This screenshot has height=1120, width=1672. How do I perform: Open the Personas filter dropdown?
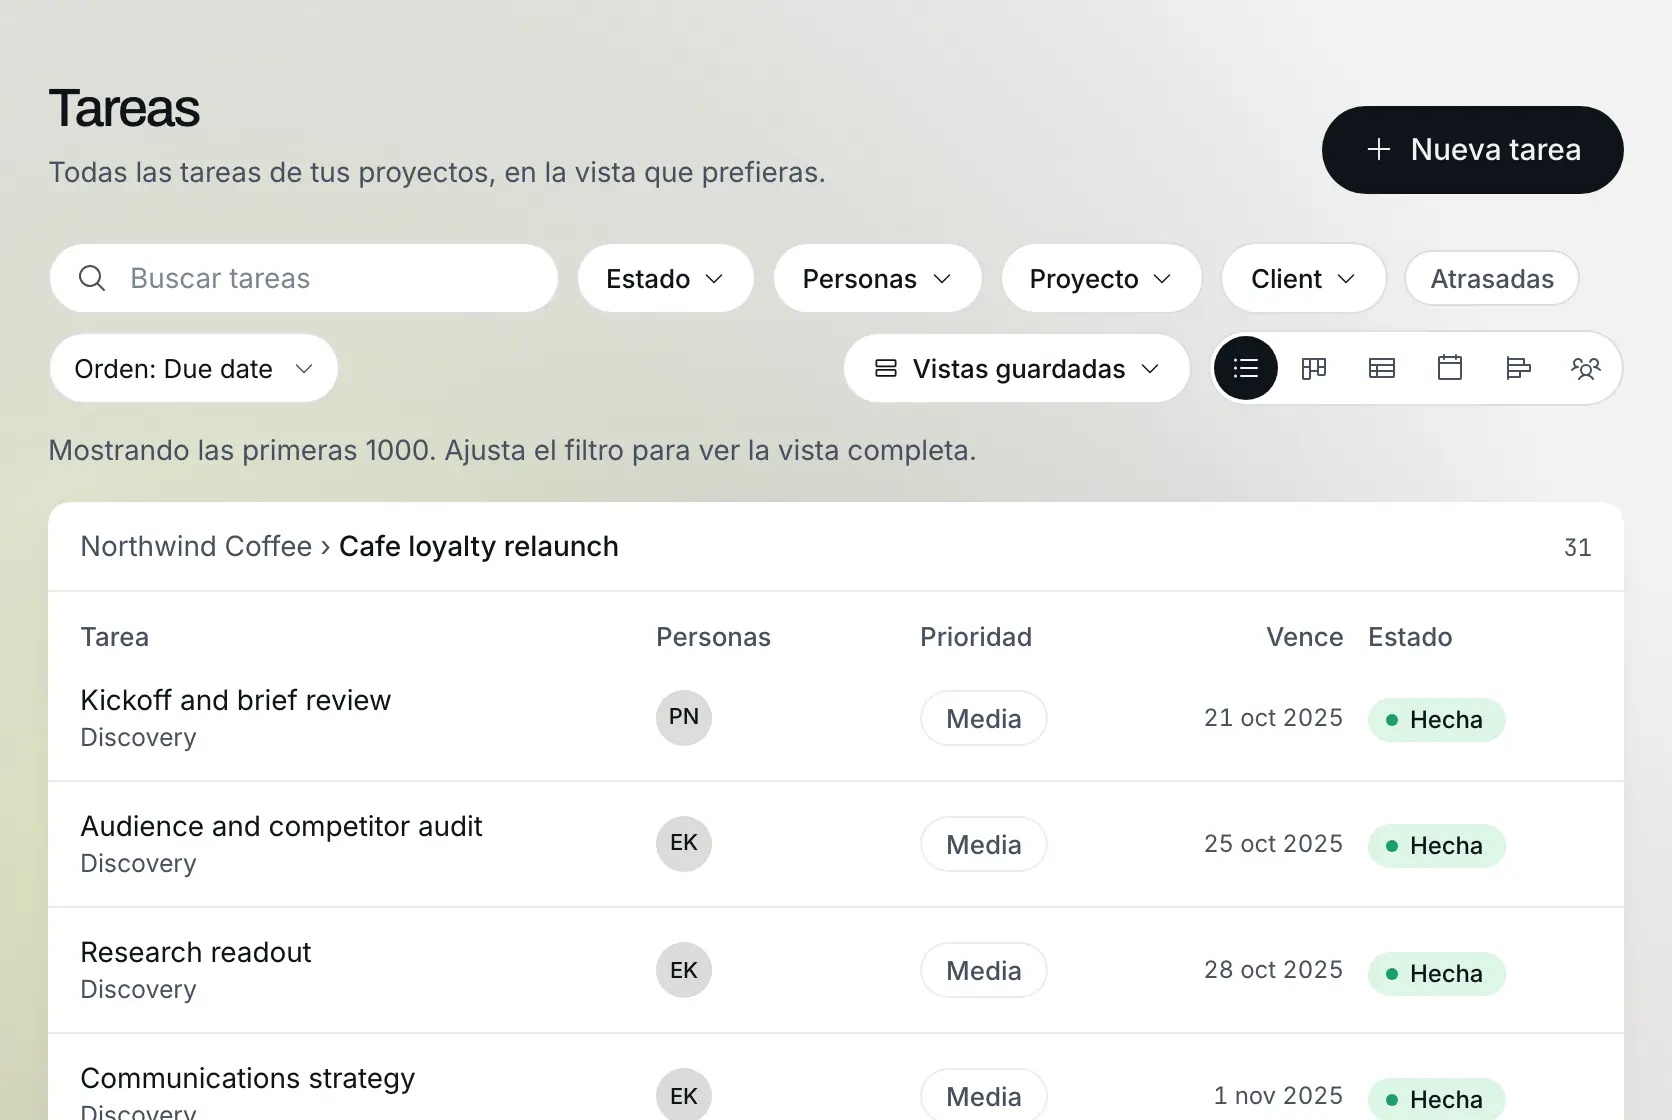pos(878,278)
